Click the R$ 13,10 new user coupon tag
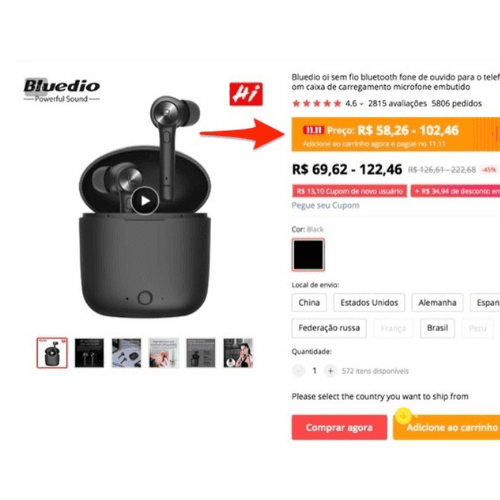 [x=349, y=191]
